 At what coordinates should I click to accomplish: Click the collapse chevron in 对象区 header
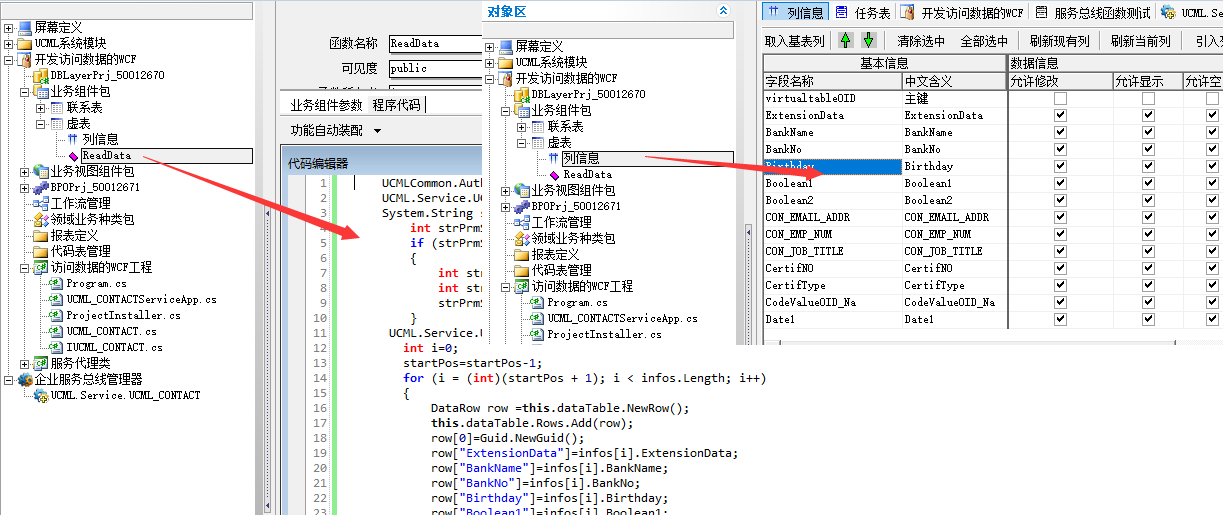724,11
